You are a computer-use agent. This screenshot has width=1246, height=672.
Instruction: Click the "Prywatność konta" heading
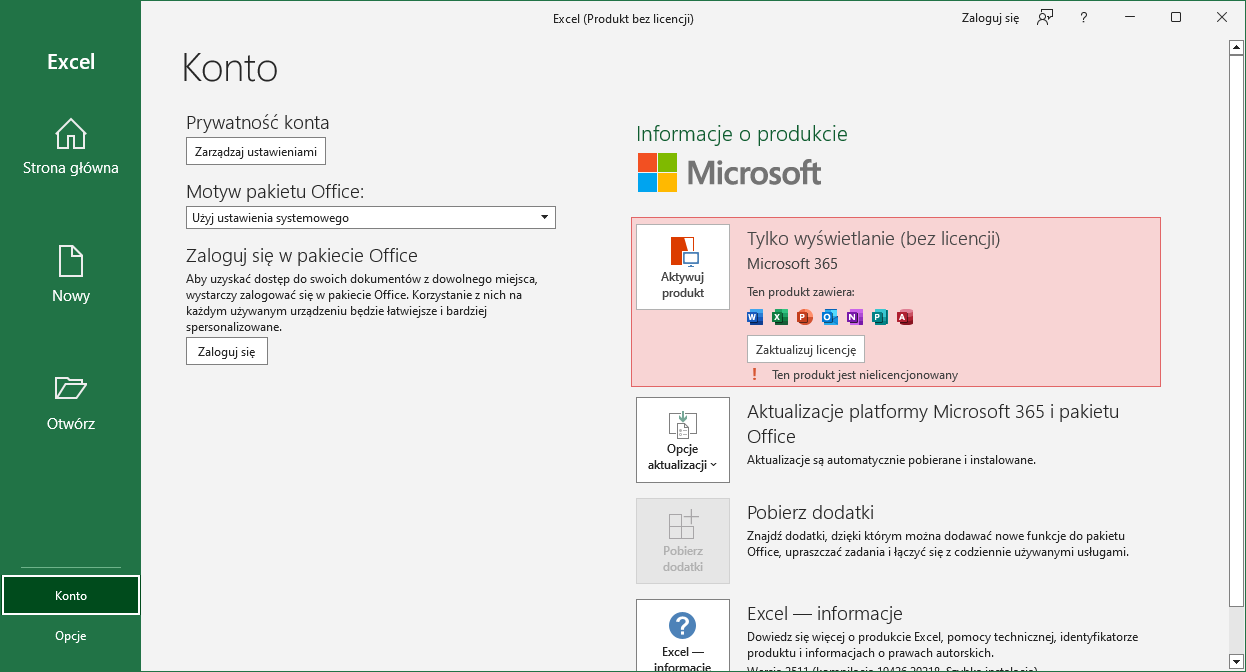(x=258, y=123)
